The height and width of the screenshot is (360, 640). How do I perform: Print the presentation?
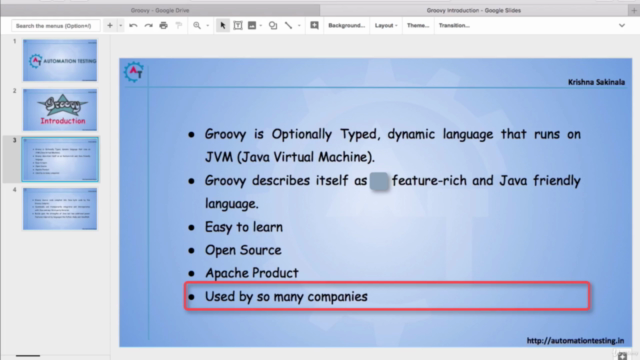click(163, 25)
